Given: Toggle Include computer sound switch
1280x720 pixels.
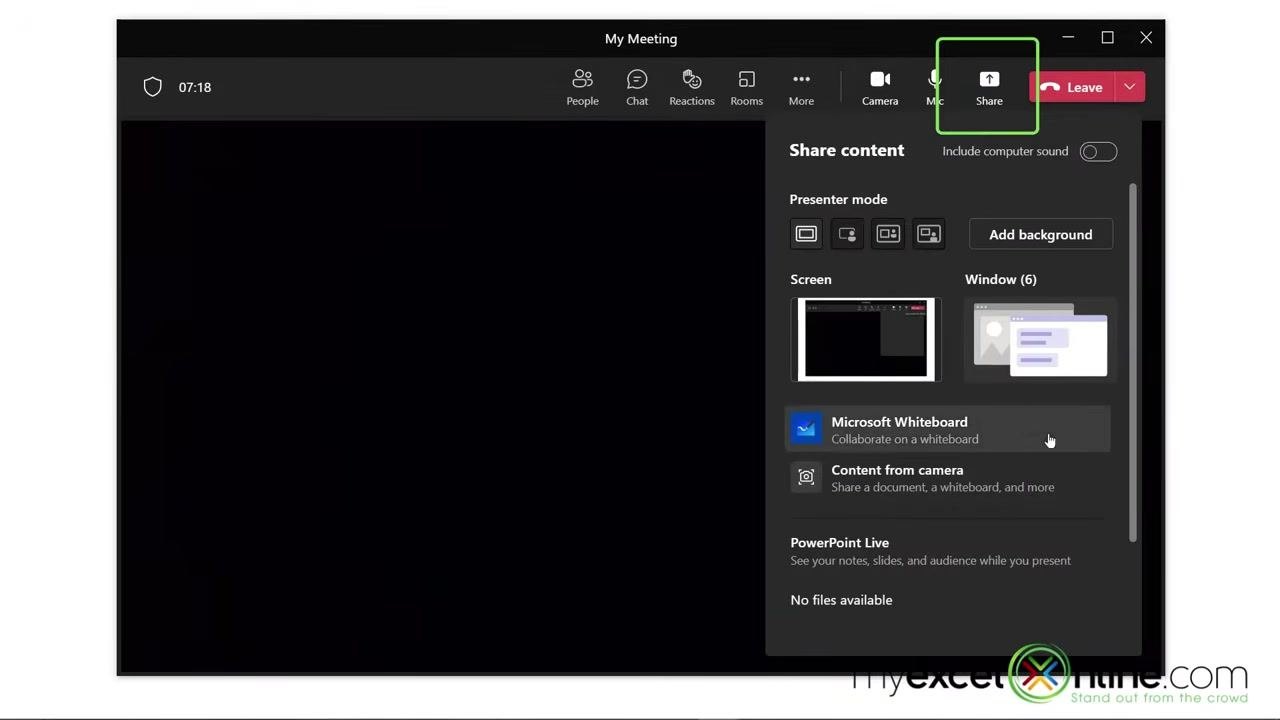Looking at the screenshot, I should [1098, 151].
